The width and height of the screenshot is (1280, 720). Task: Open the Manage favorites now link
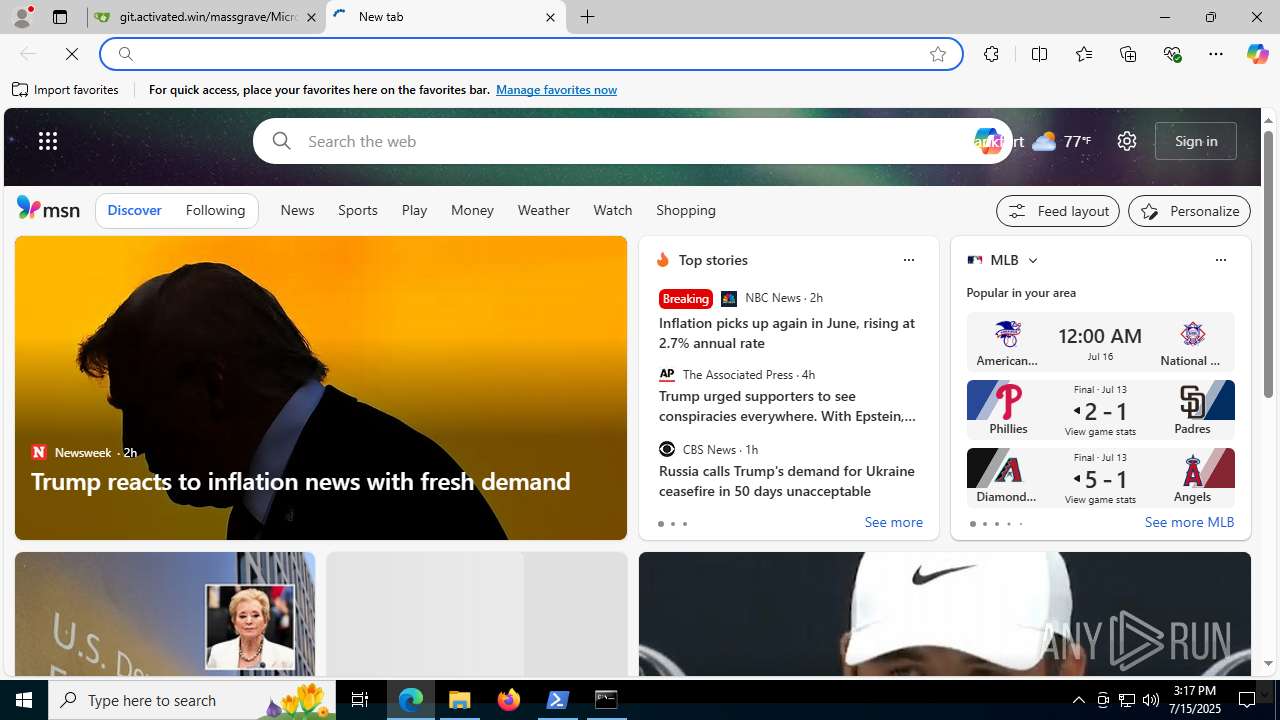tap(556, 90)
